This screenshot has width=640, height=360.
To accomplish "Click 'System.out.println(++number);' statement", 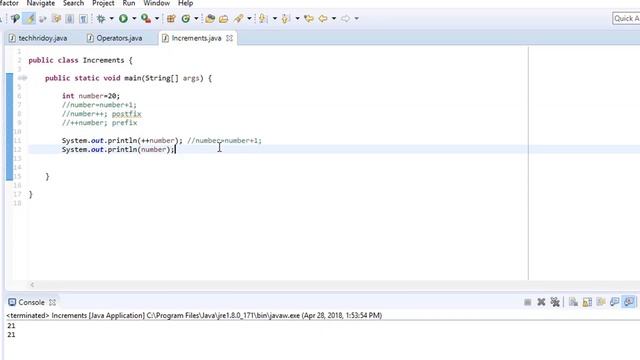I will pos(122,140).
